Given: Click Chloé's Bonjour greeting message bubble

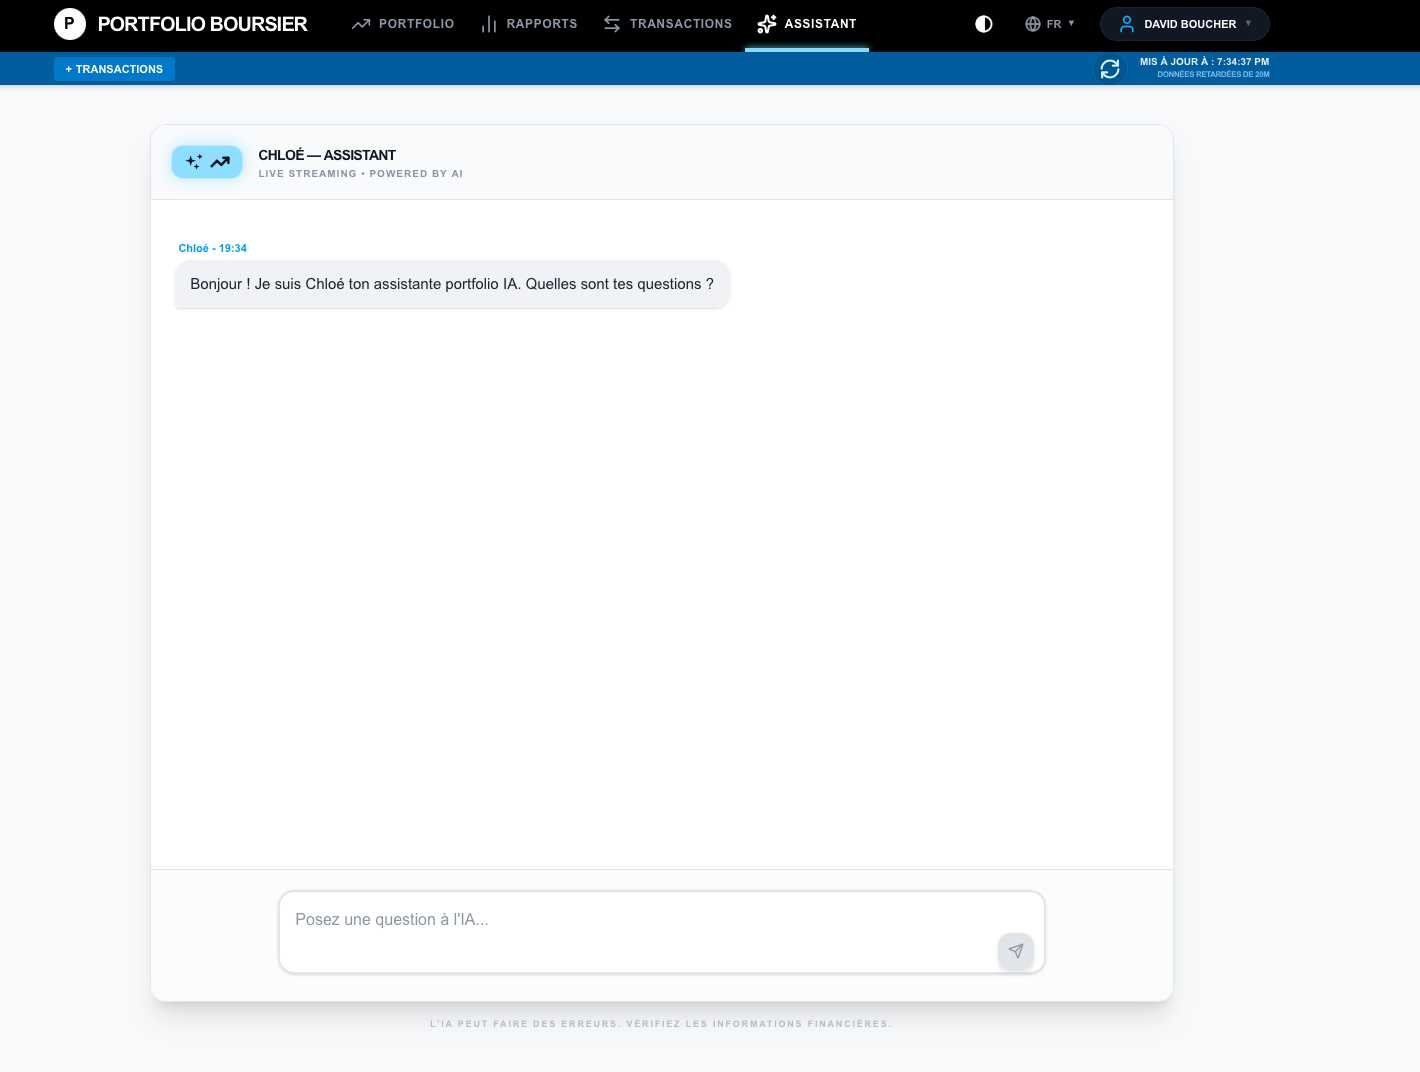Looking at the screenshot, I should coord(452,285).
